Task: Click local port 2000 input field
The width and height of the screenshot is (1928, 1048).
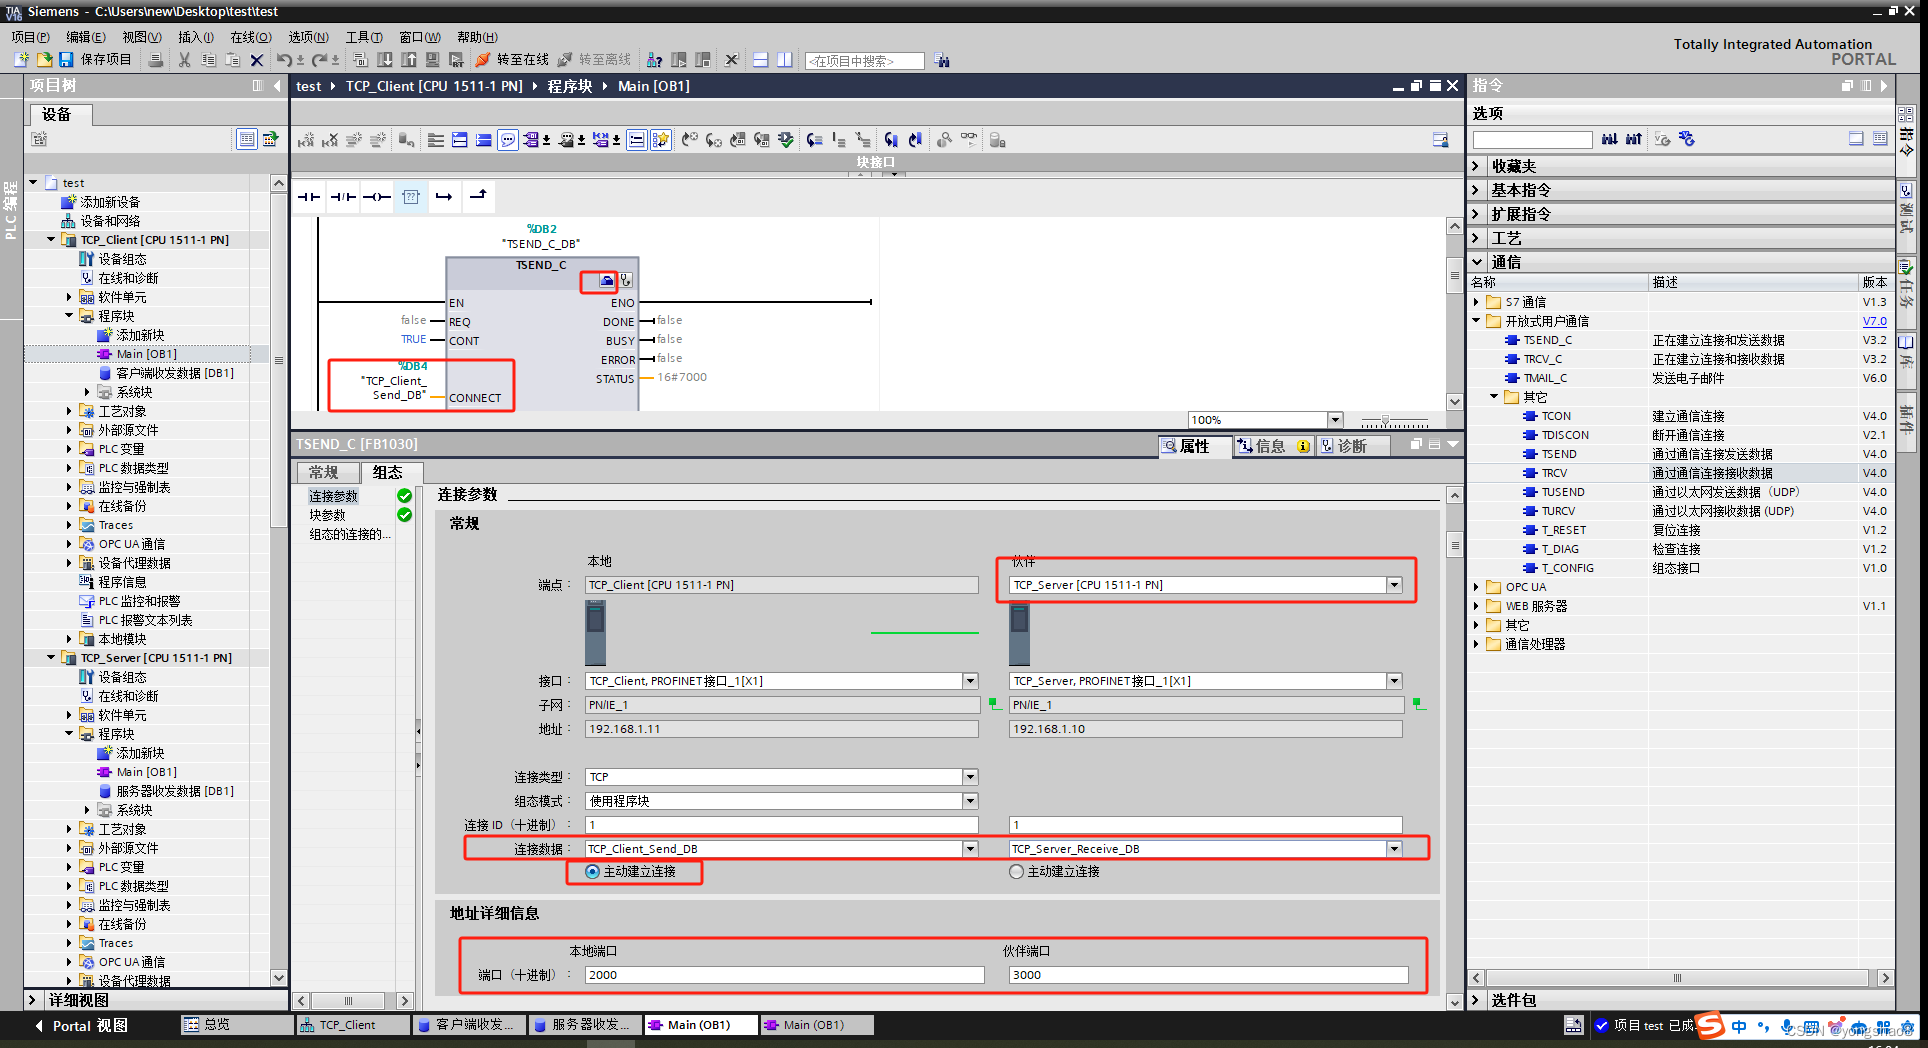Action: [x=784, y=975]
